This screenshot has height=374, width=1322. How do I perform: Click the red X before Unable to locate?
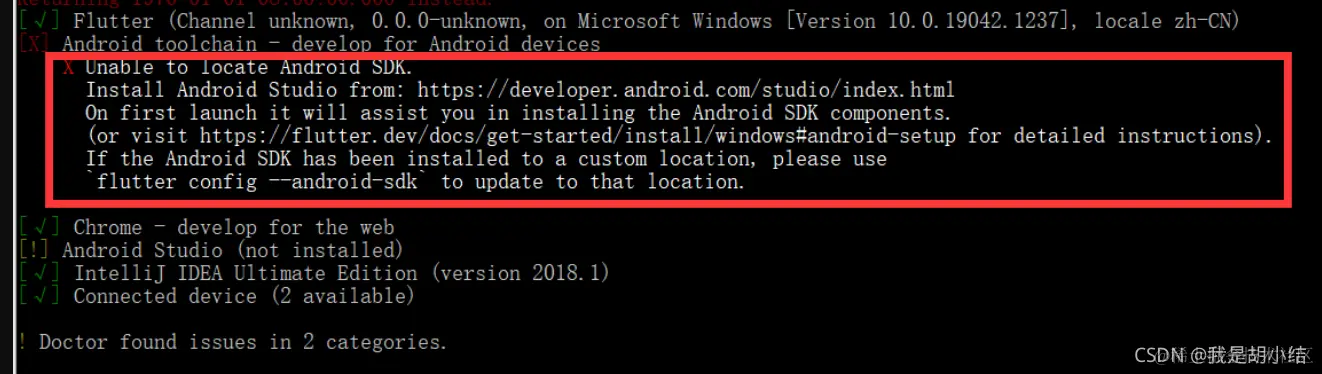tap(68, 67)
